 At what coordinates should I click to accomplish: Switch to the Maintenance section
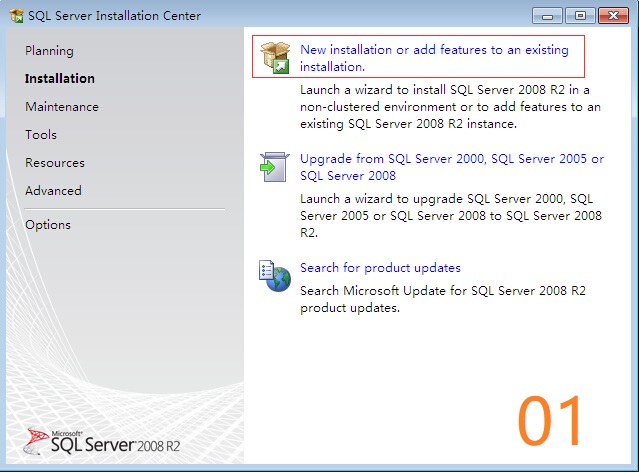[x=62, y=107]
